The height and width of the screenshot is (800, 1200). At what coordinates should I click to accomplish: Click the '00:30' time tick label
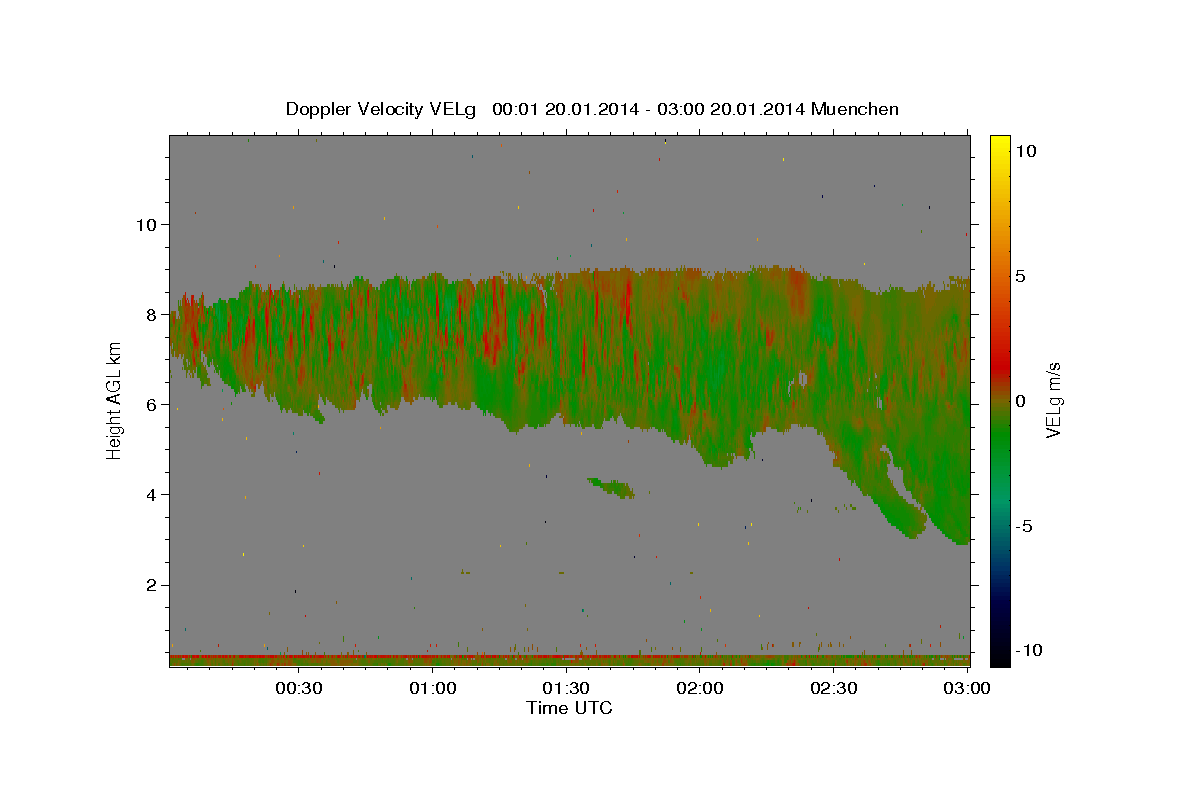tap(298, 688)
